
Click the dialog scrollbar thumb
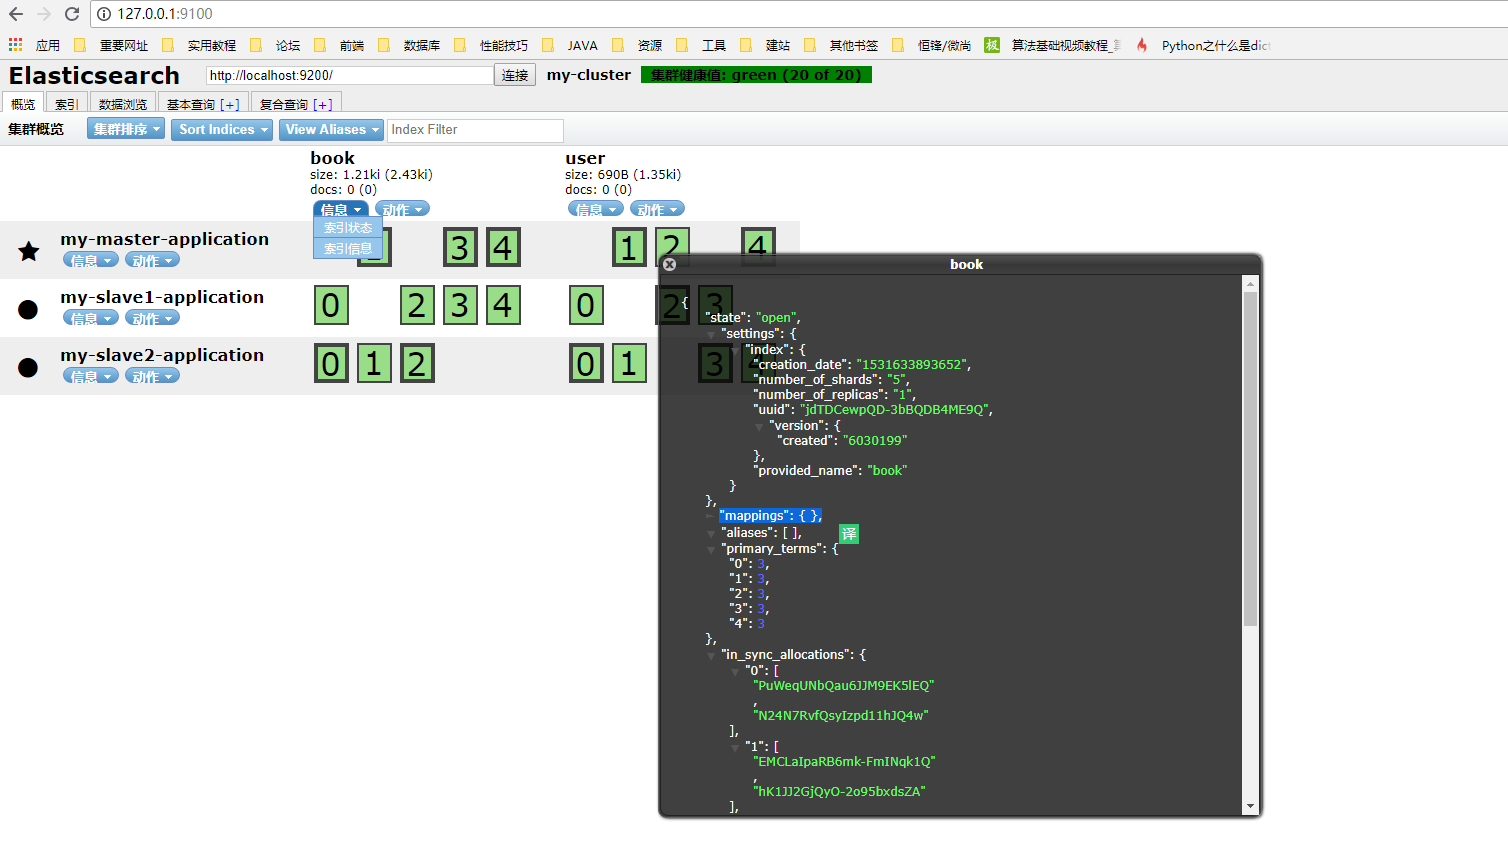coord(1250,459)
